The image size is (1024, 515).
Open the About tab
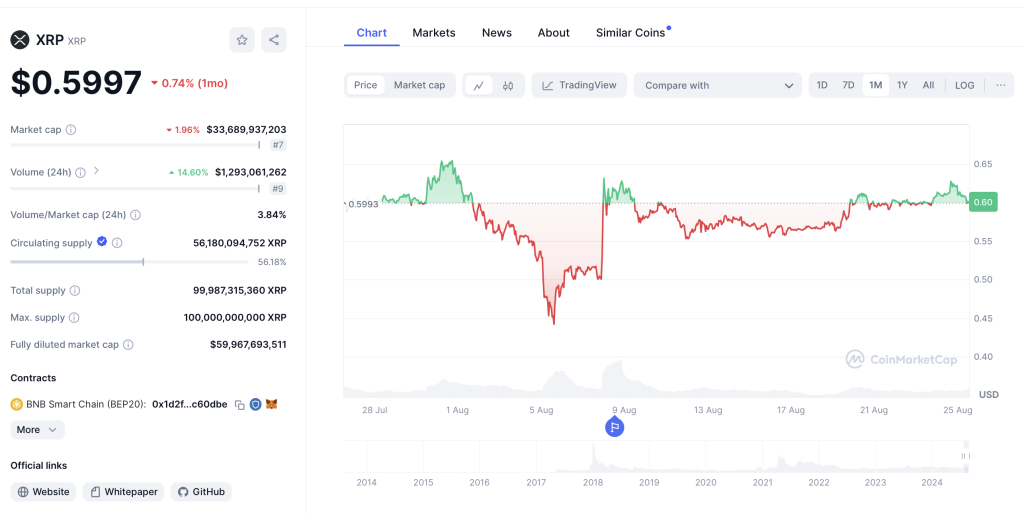(554, 33)
